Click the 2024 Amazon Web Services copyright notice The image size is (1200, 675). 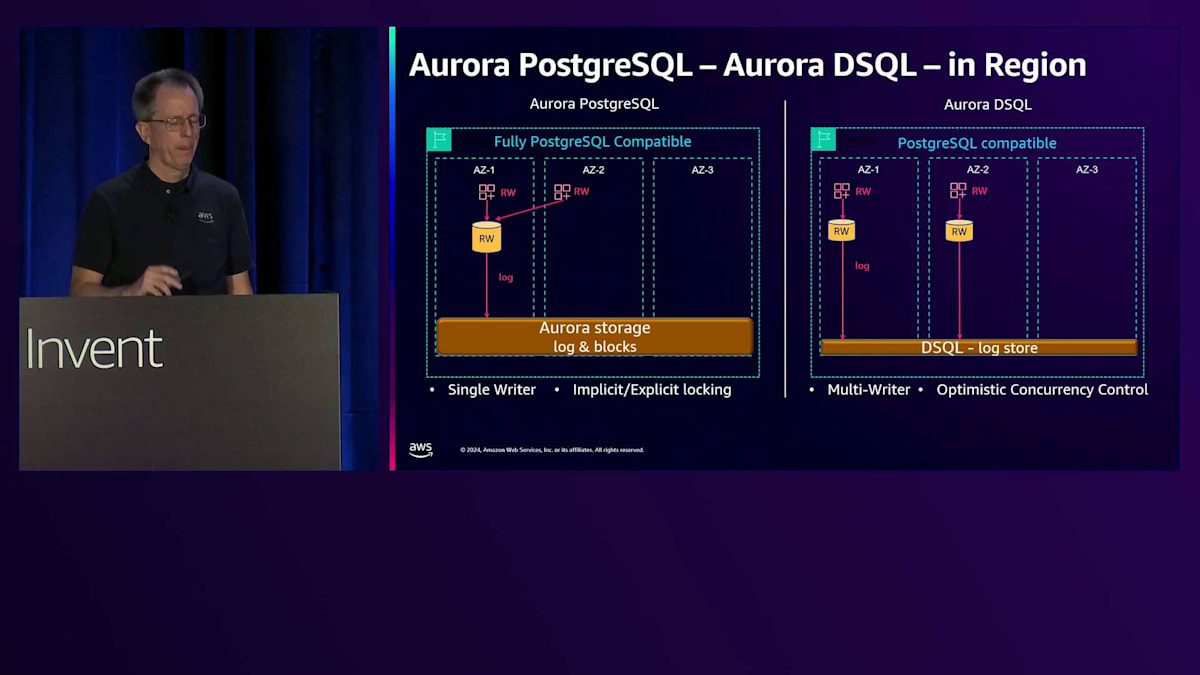(552, 450)
